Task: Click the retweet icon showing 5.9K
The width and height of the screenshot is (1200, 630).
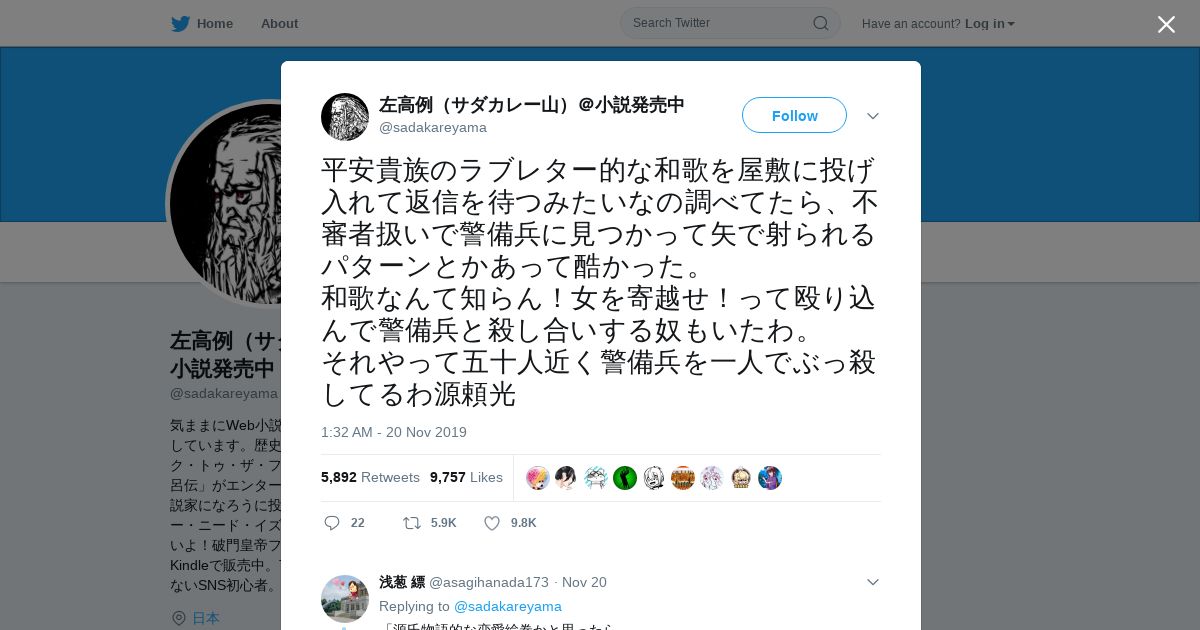Action: [x=411, y=523]
